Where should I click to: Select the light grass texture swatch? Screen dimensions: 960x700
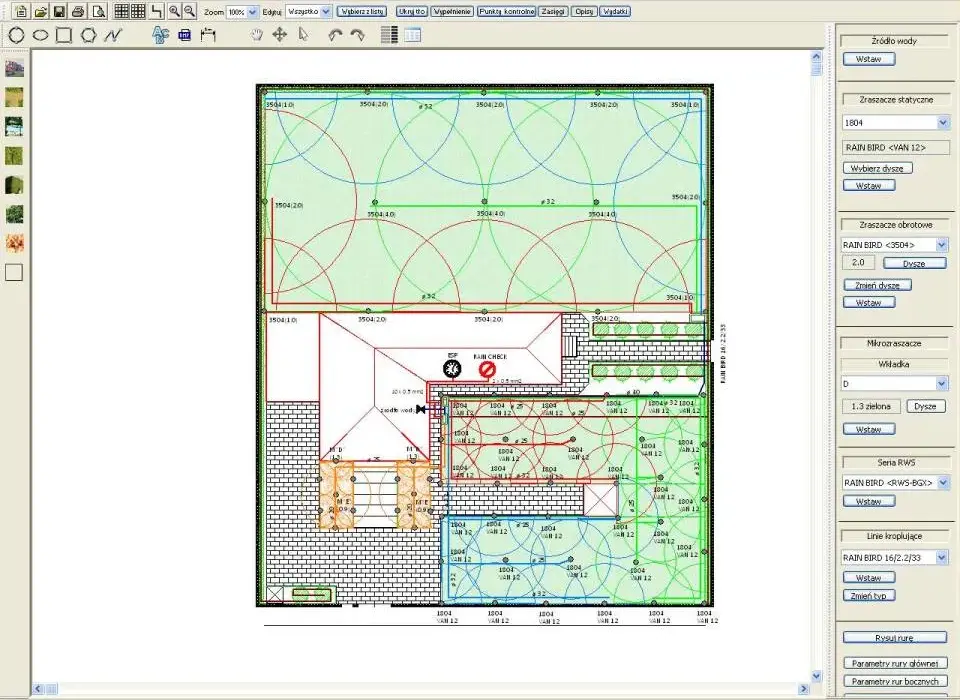pyautogui.click(x=14, y=97)
